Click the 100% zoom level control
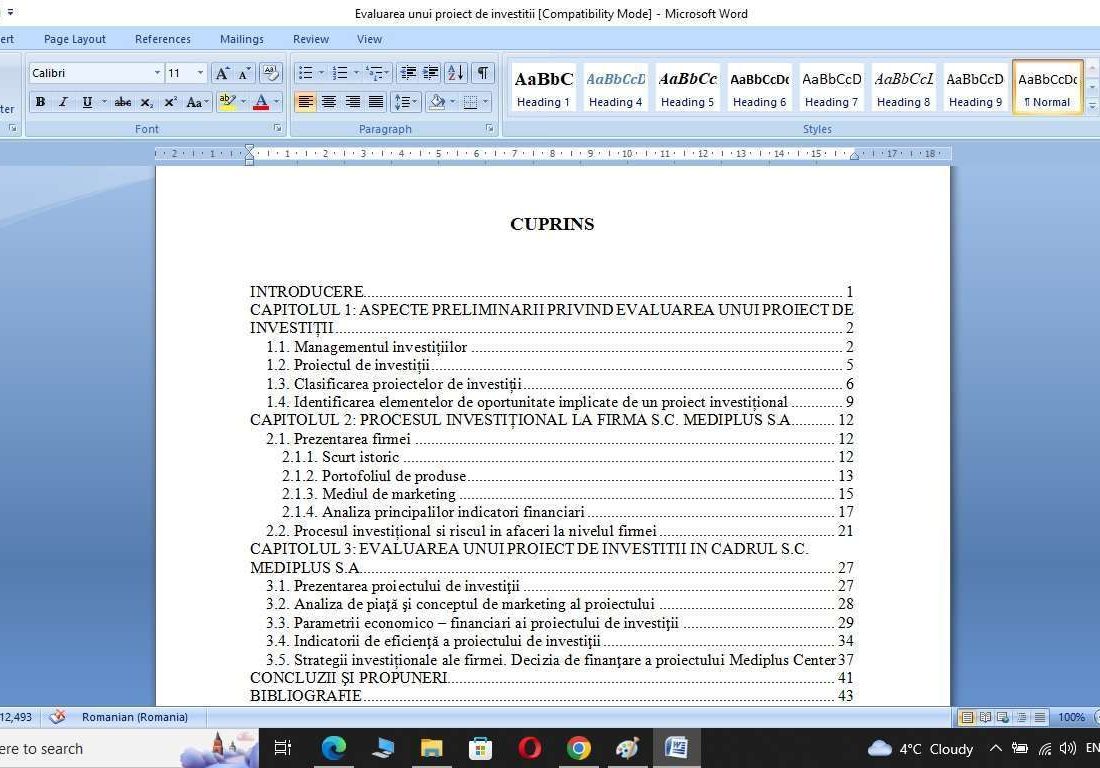The width and height of the screenshot is (1100, 768). [x=1070, y=717]
